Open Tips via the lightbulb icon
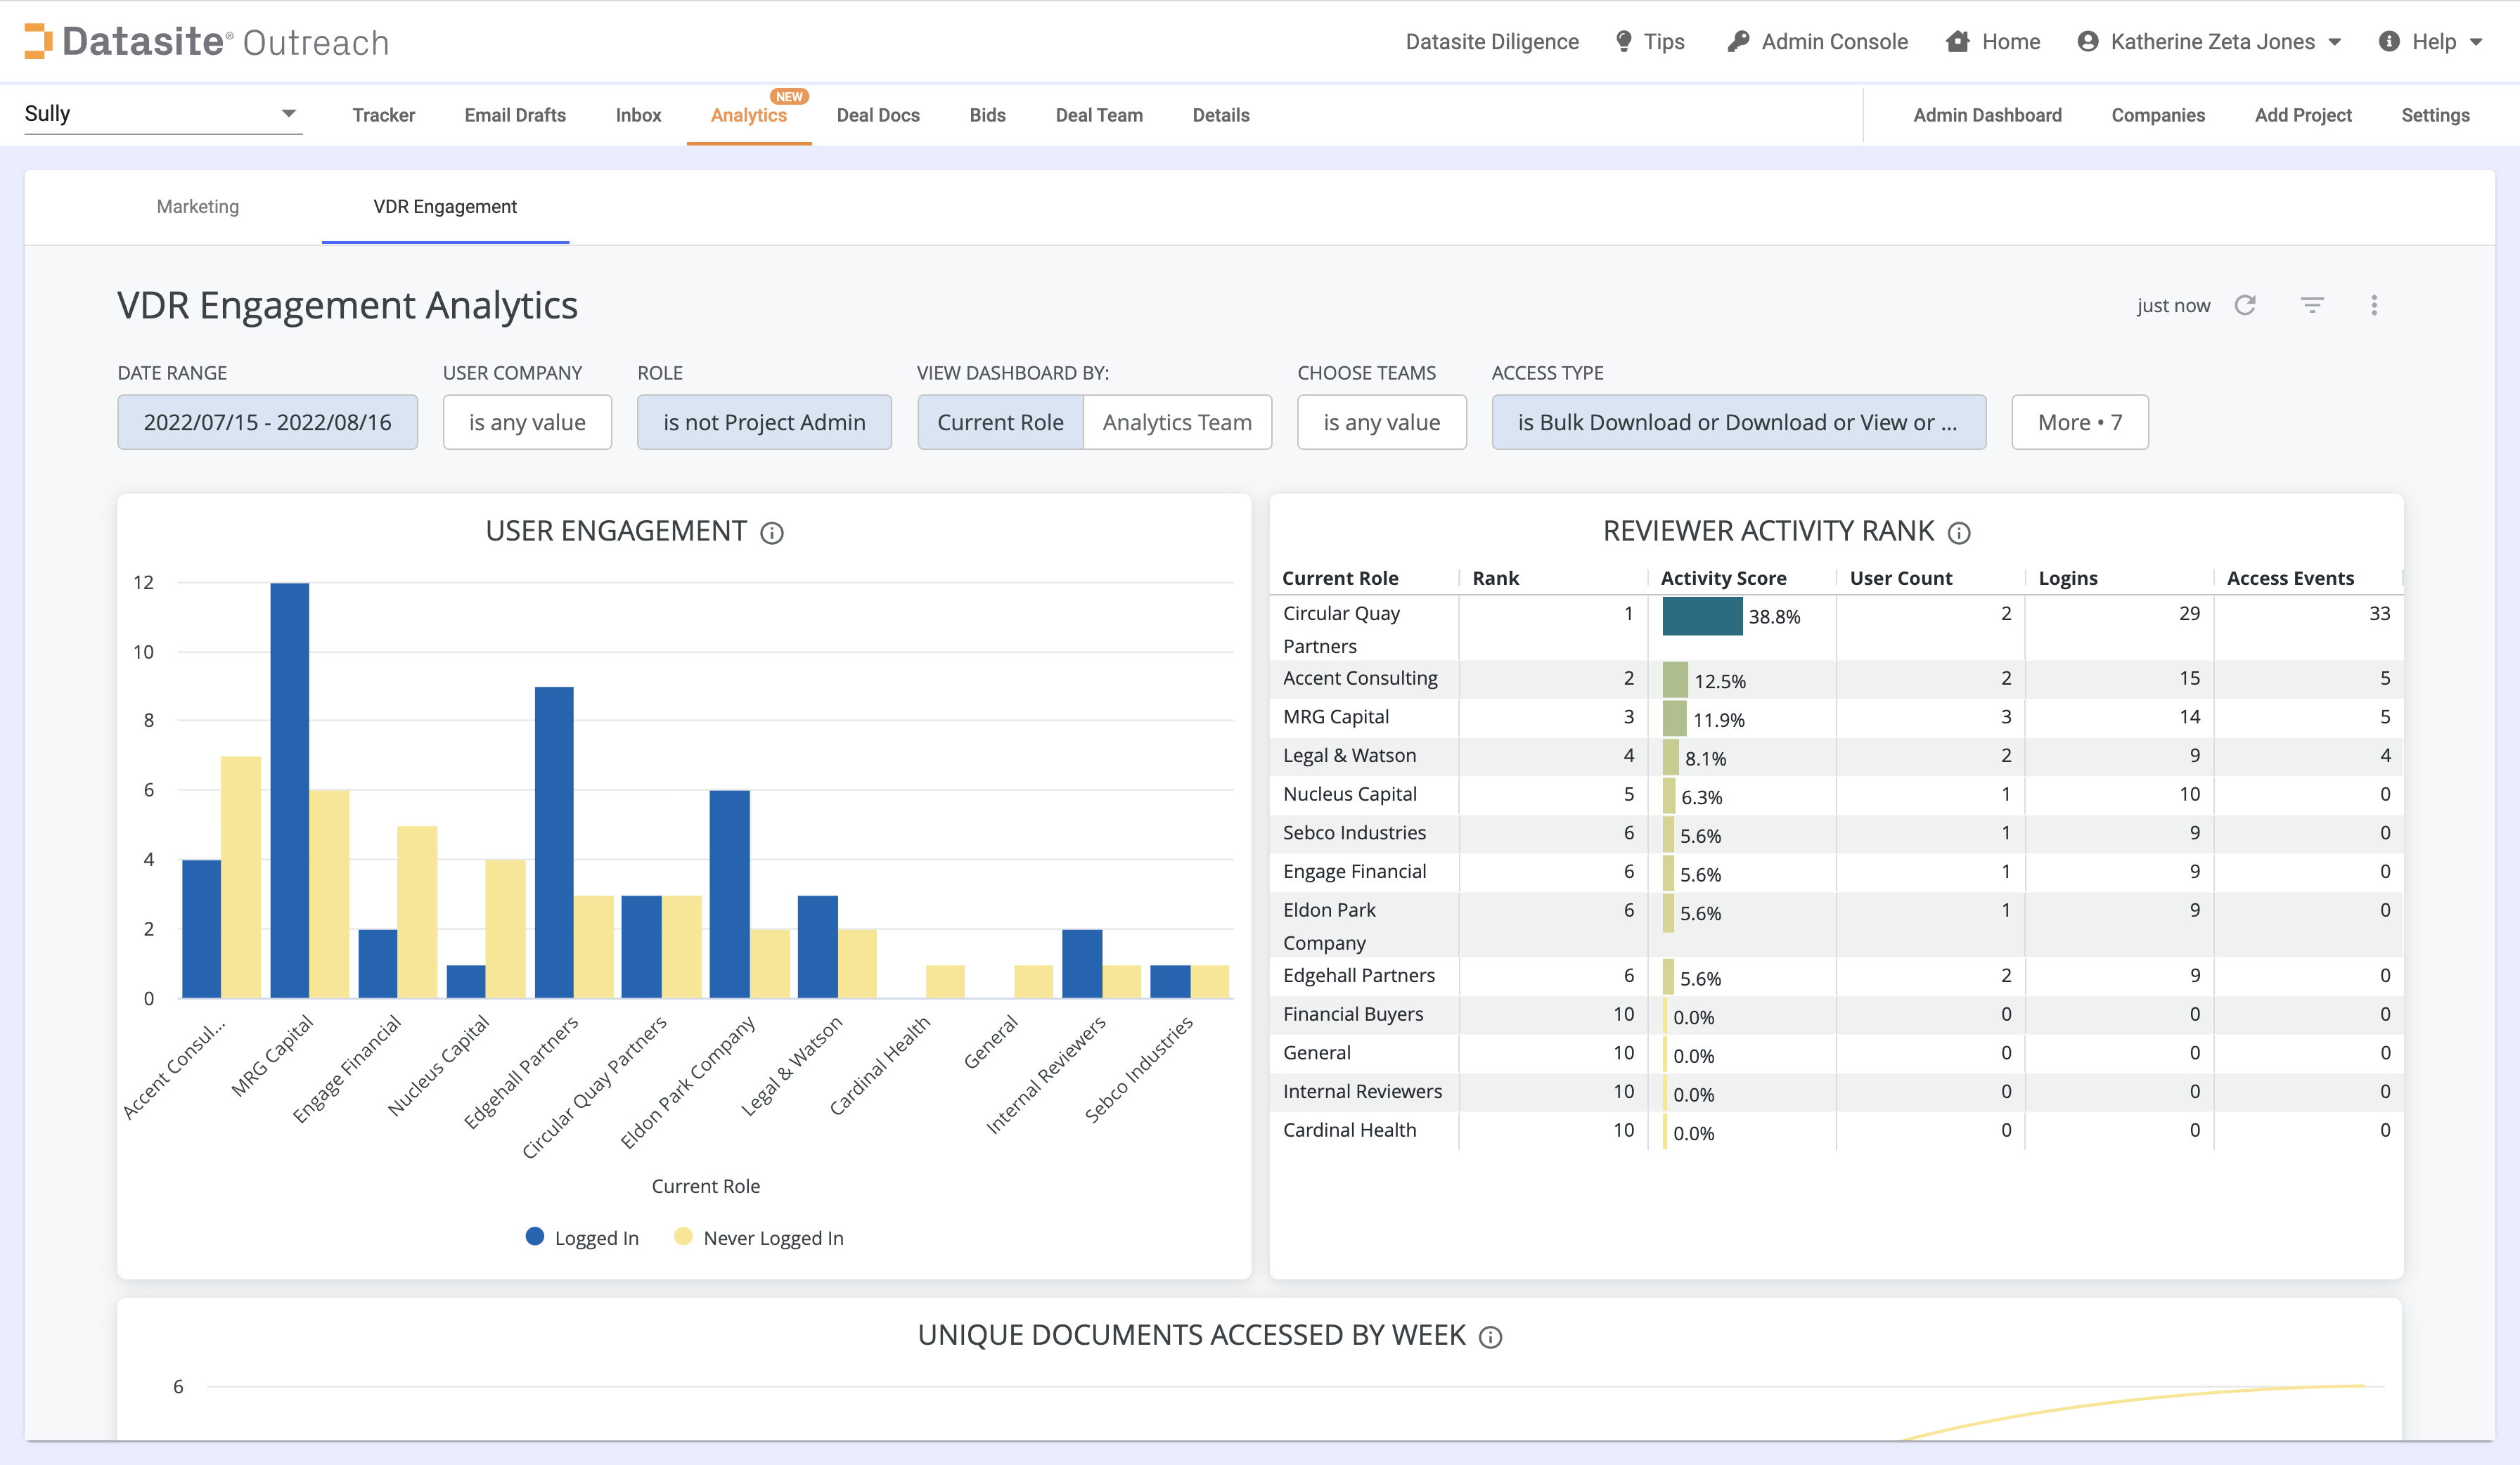Screen dimensions: 2520x1465 pos(1624,41)
